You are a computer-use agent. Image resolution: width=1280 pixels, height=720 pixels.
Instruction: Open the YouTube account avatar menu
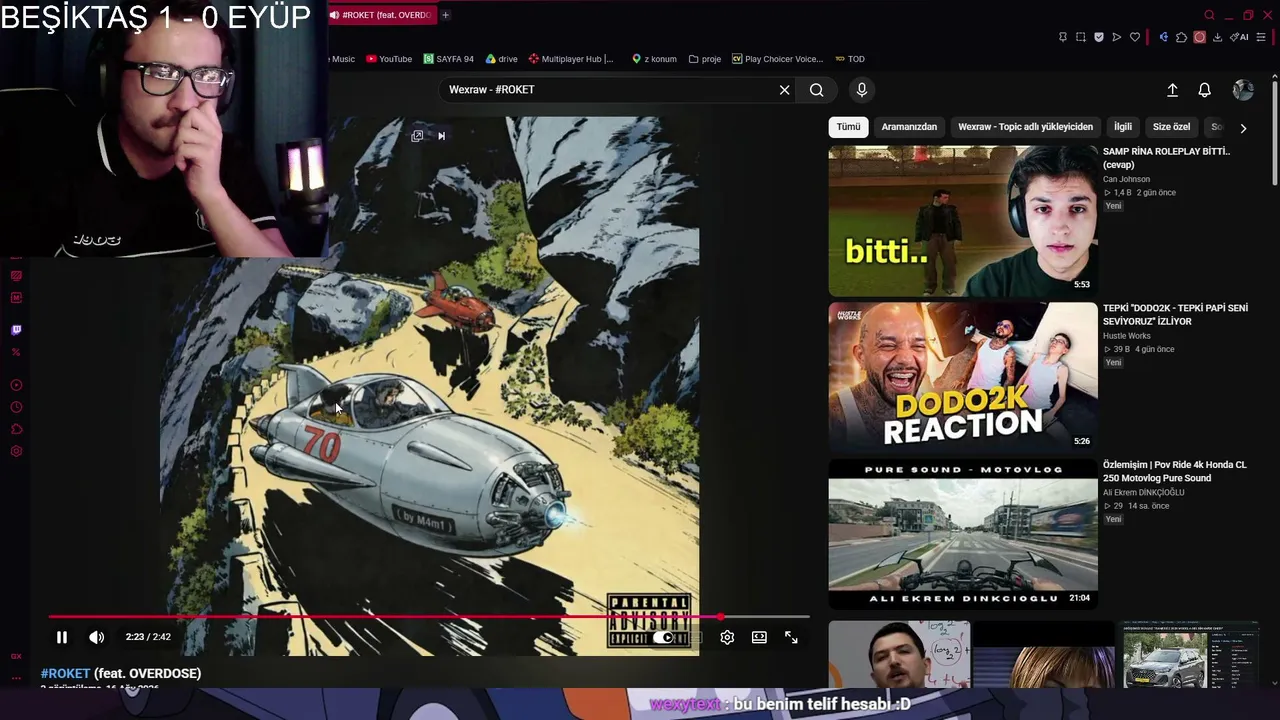coord(1243,90)
